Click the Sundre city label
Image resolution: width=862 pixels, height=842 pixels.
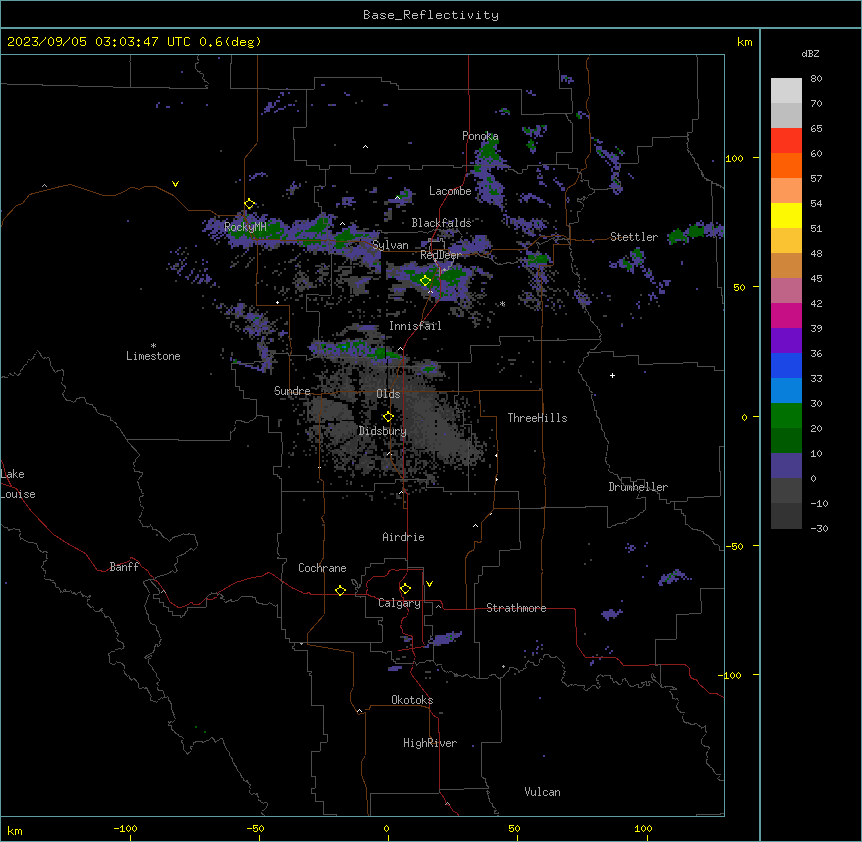click(x=292, y=391)
